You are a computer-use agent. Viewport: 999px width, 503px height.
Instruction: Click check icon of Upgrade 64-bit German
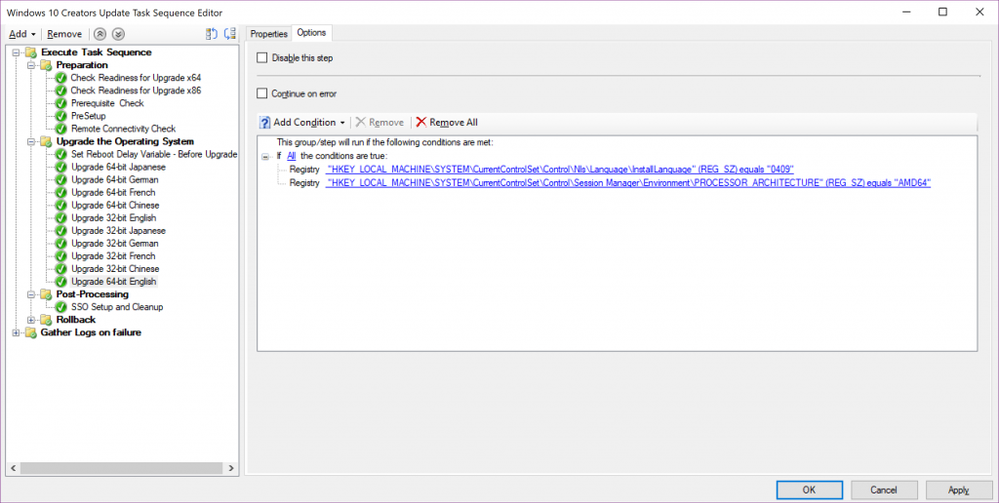point(61,180)
